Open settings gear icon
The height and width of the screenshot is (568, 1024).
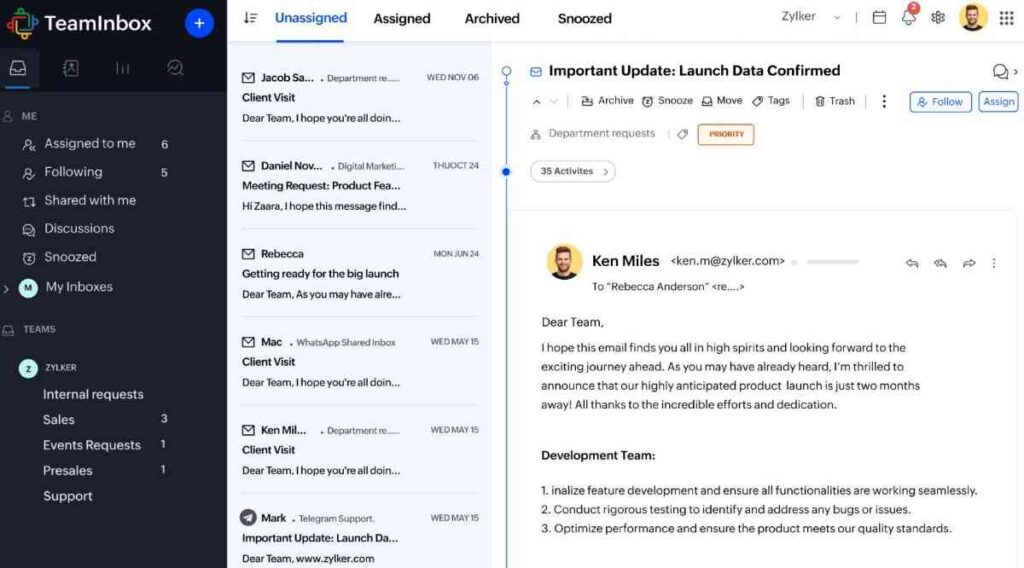[x=938, y=18]
